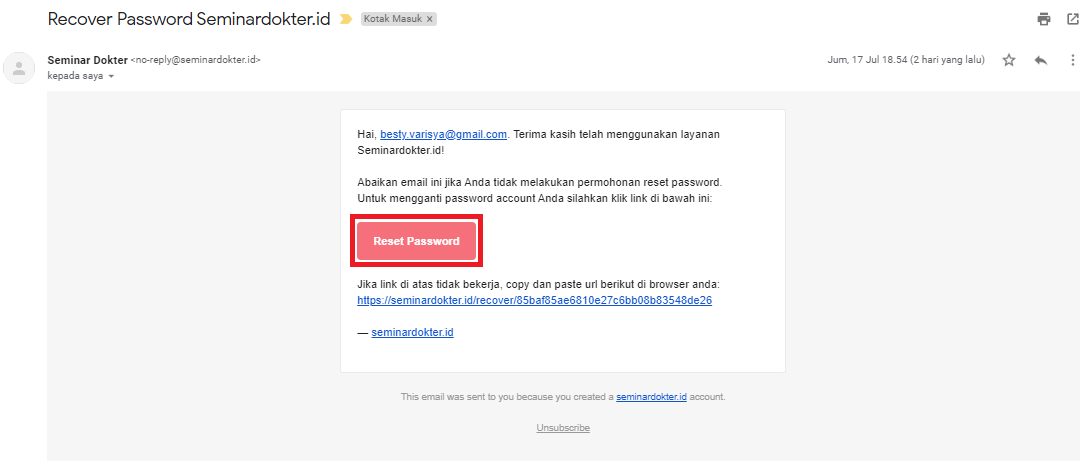Click the sender name Seminar Dokter
The width and height of the screenshot is (1085, 461).
pos(87,60)
